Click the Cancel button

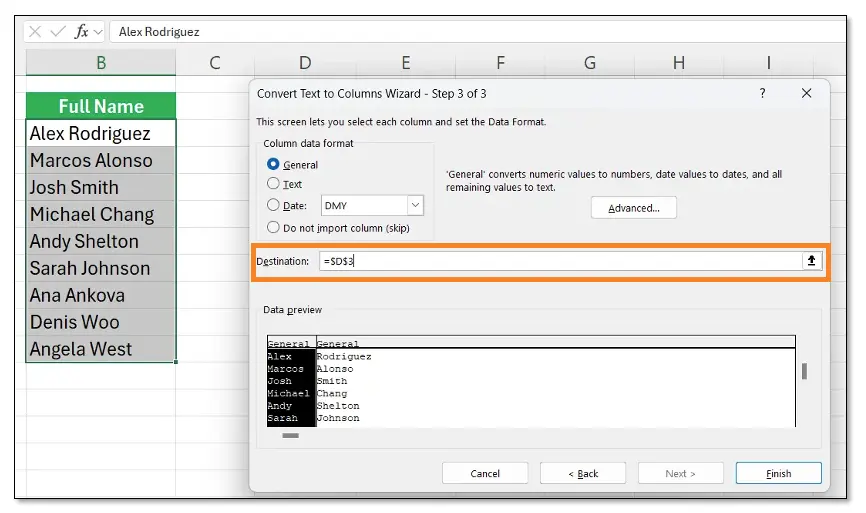coord(485,473)
